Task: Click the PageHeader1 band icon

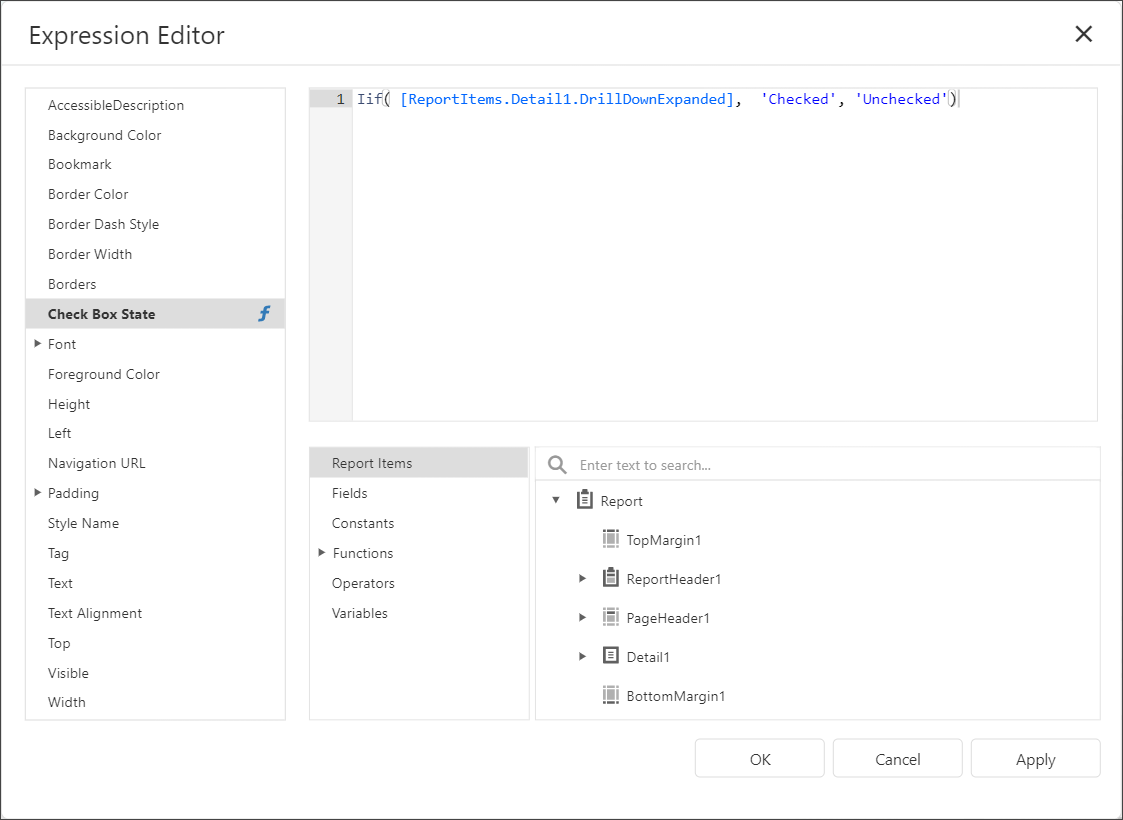Action: click(x=611, y=617)
